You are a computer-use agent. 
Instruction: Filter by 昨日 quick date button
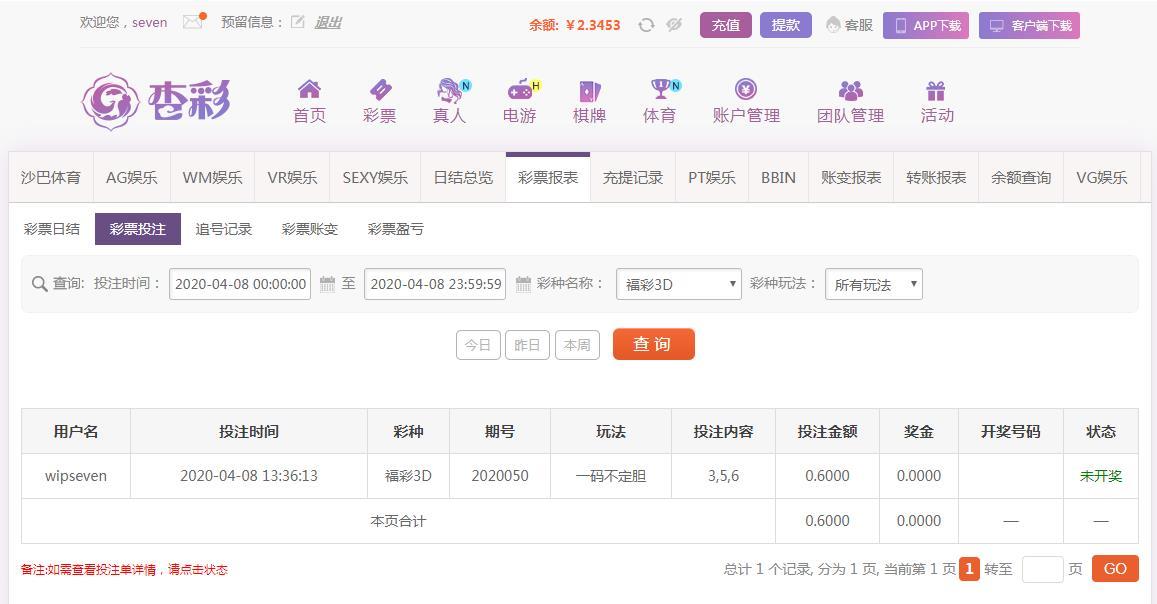tap(527, 345)
